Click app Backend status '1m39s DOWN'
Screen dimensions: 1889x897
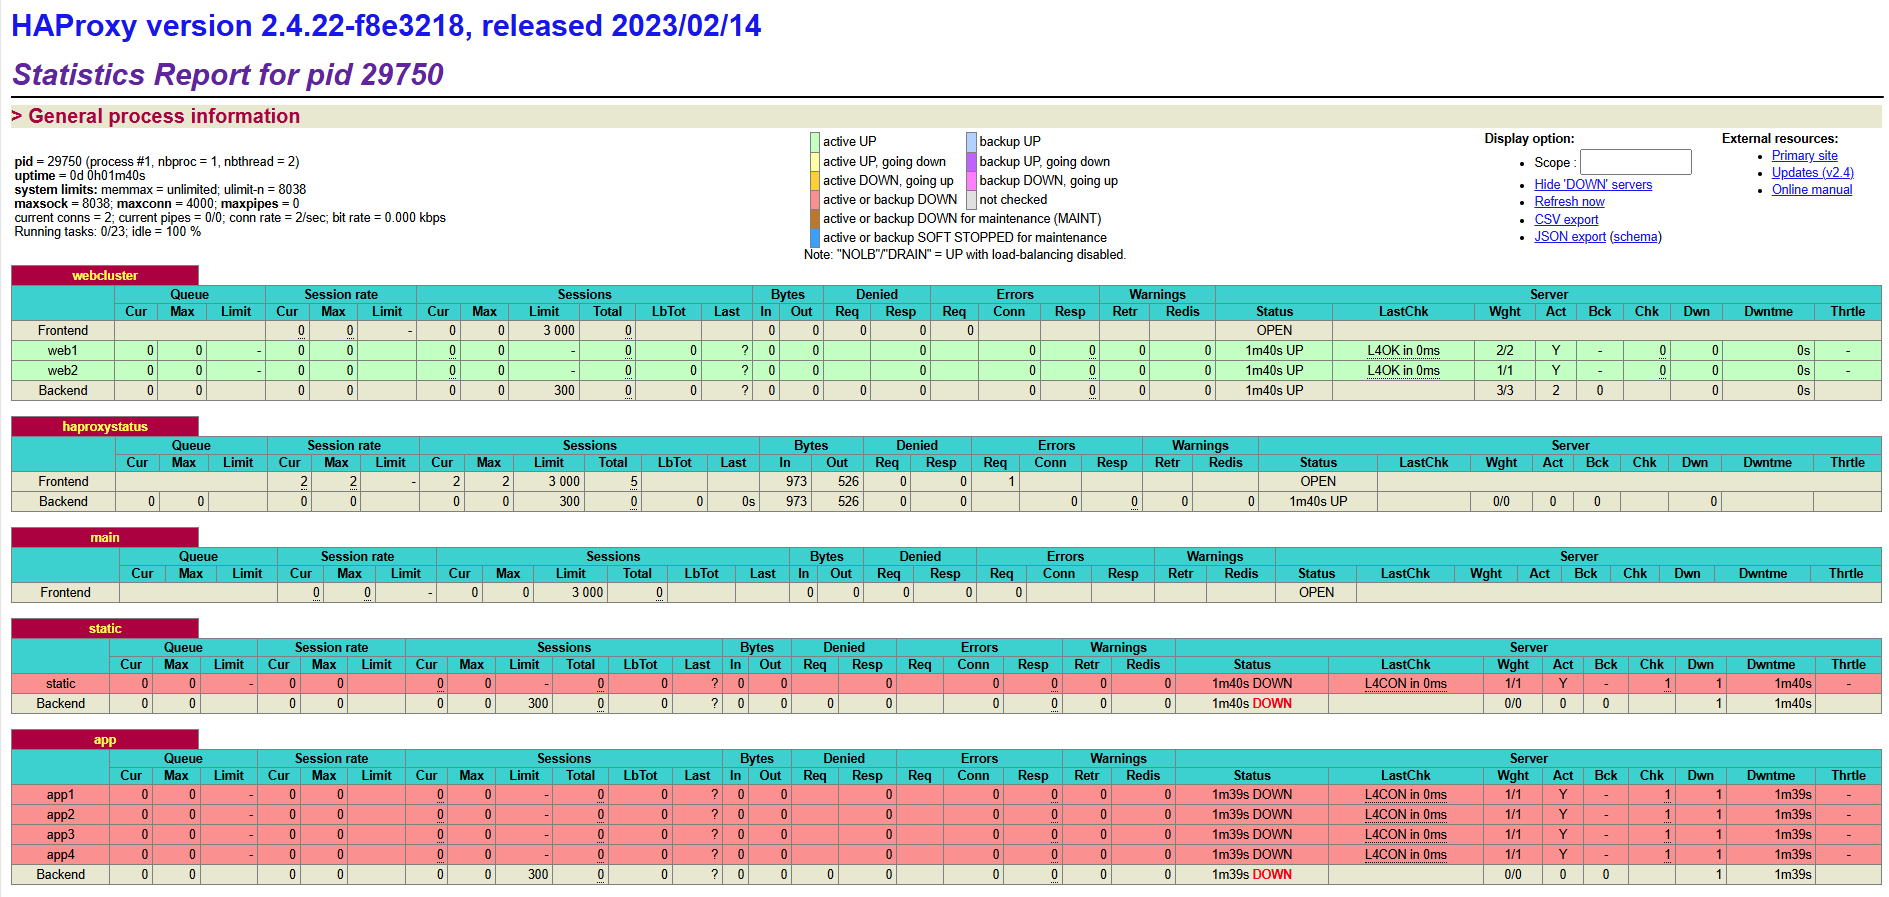pyautogui.click(x=1252, y=874)
